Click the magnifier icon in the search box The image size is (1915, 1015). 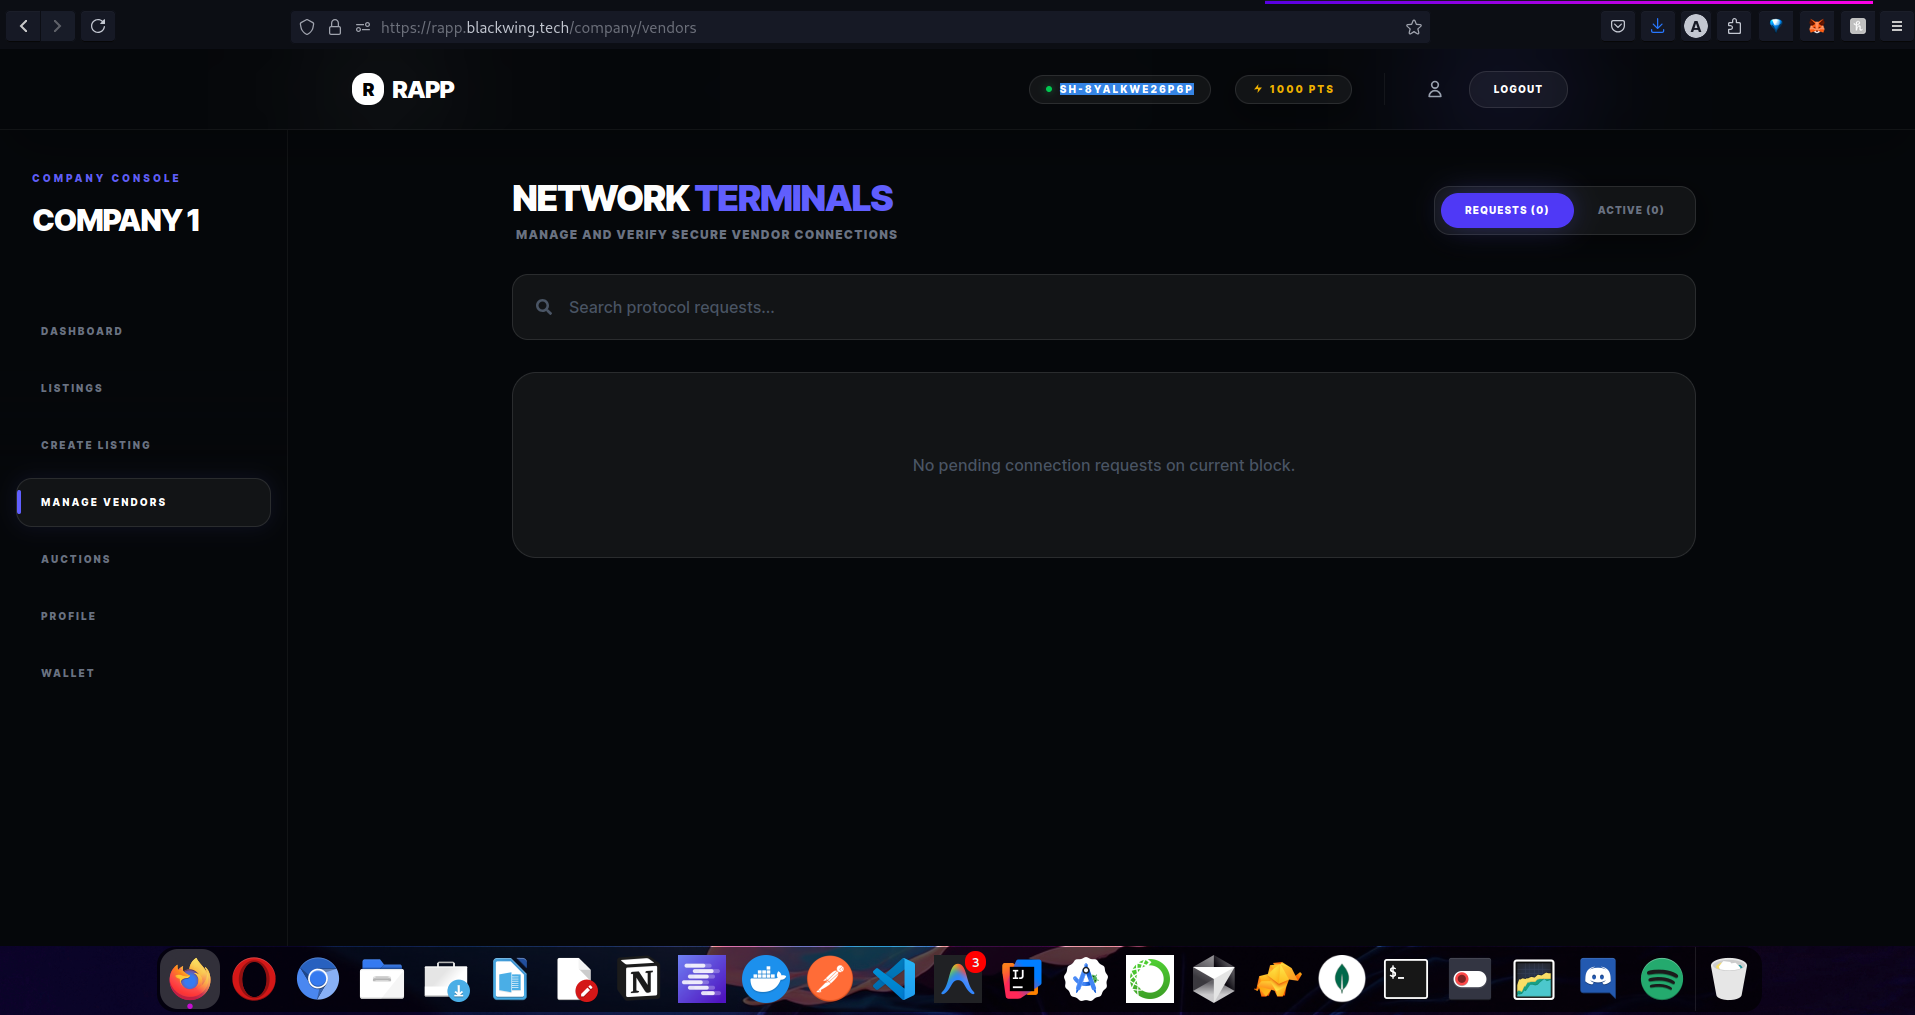tap(544, 307)
